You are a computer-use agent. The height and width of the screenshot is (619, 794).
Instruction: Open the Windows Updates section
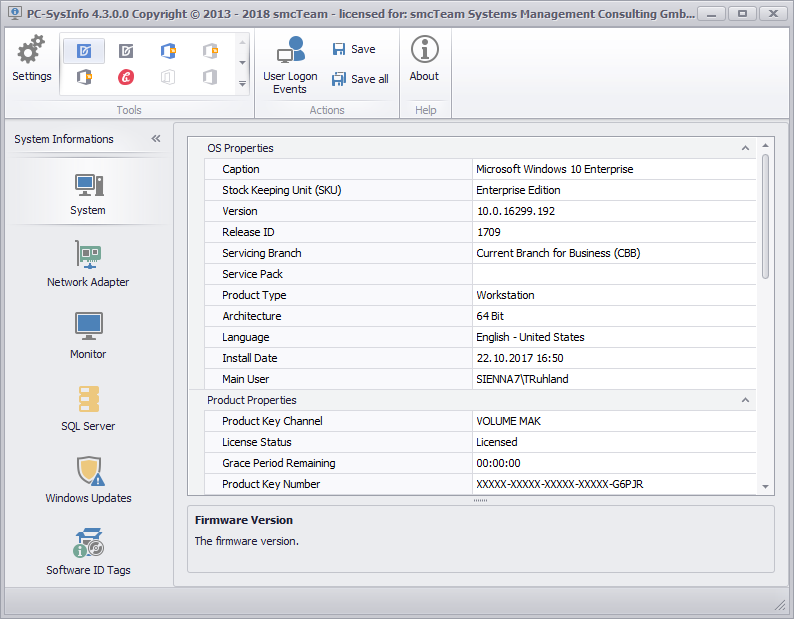(x=88, y=480)
